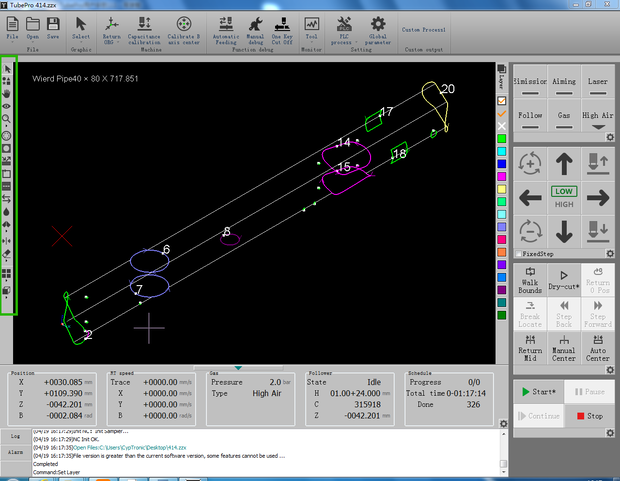Open the File menu icon
This screenshot has width=620, height=481.
(12, 28)
